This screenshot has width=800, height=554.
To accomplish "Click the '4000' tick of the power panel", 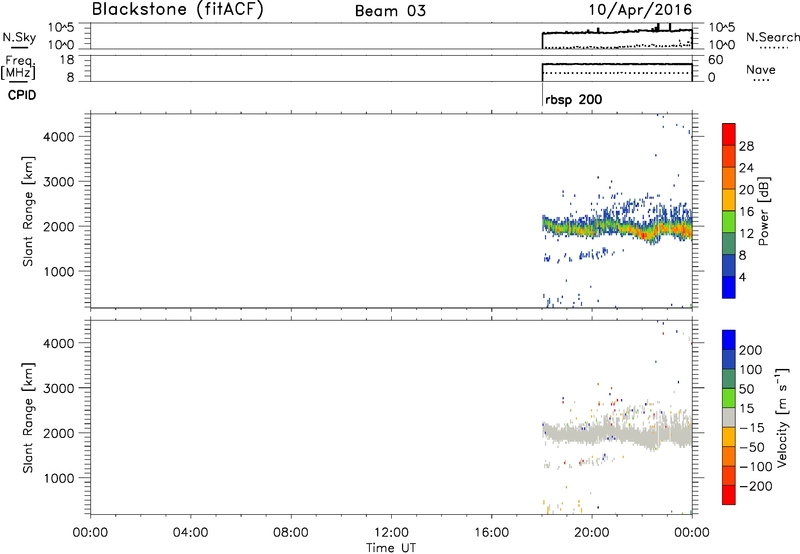I will (59, 137).
